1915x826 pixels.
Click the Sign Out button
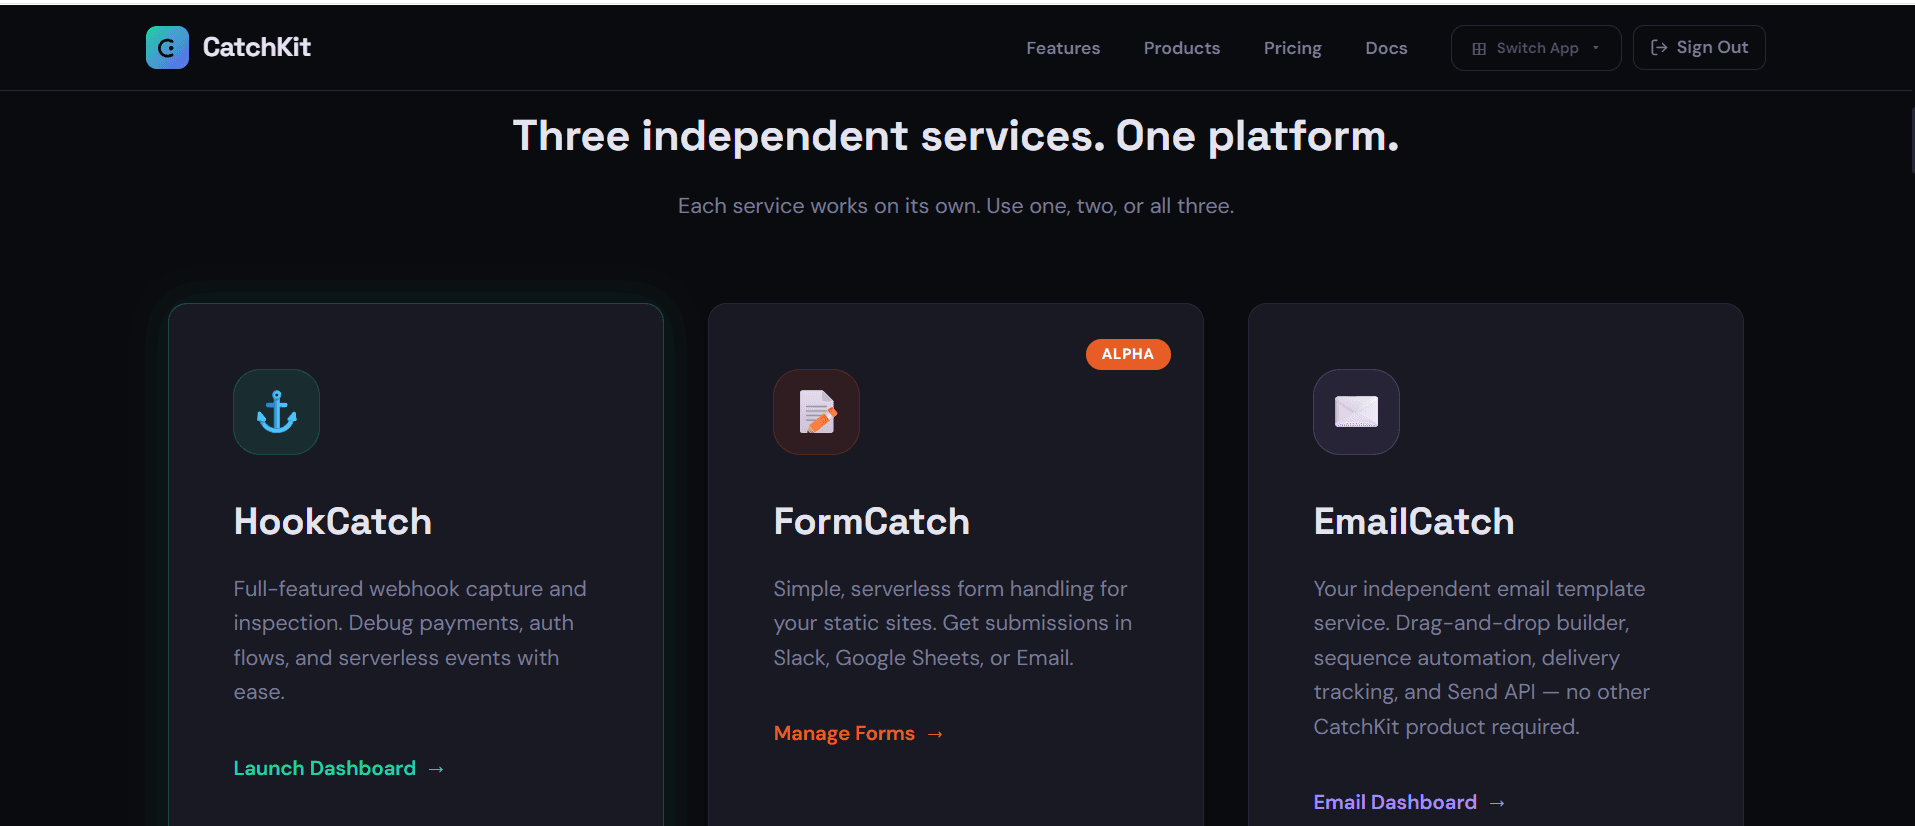1698,47
